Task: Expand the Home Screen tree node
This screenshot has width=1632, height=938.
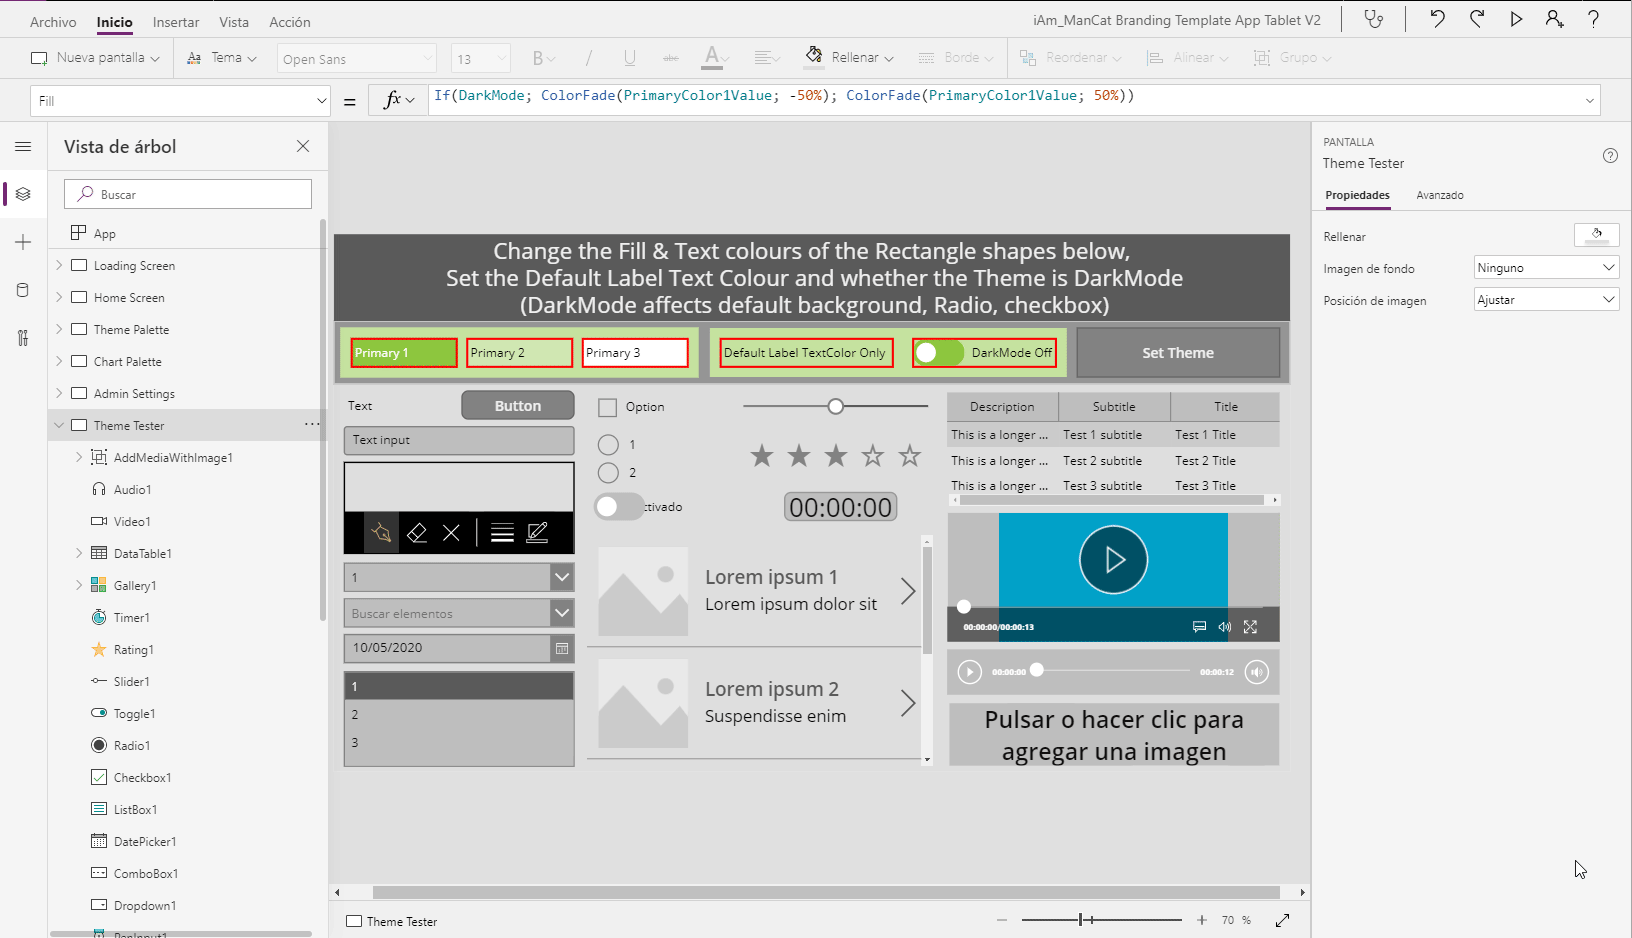Action: pos(59,297)
